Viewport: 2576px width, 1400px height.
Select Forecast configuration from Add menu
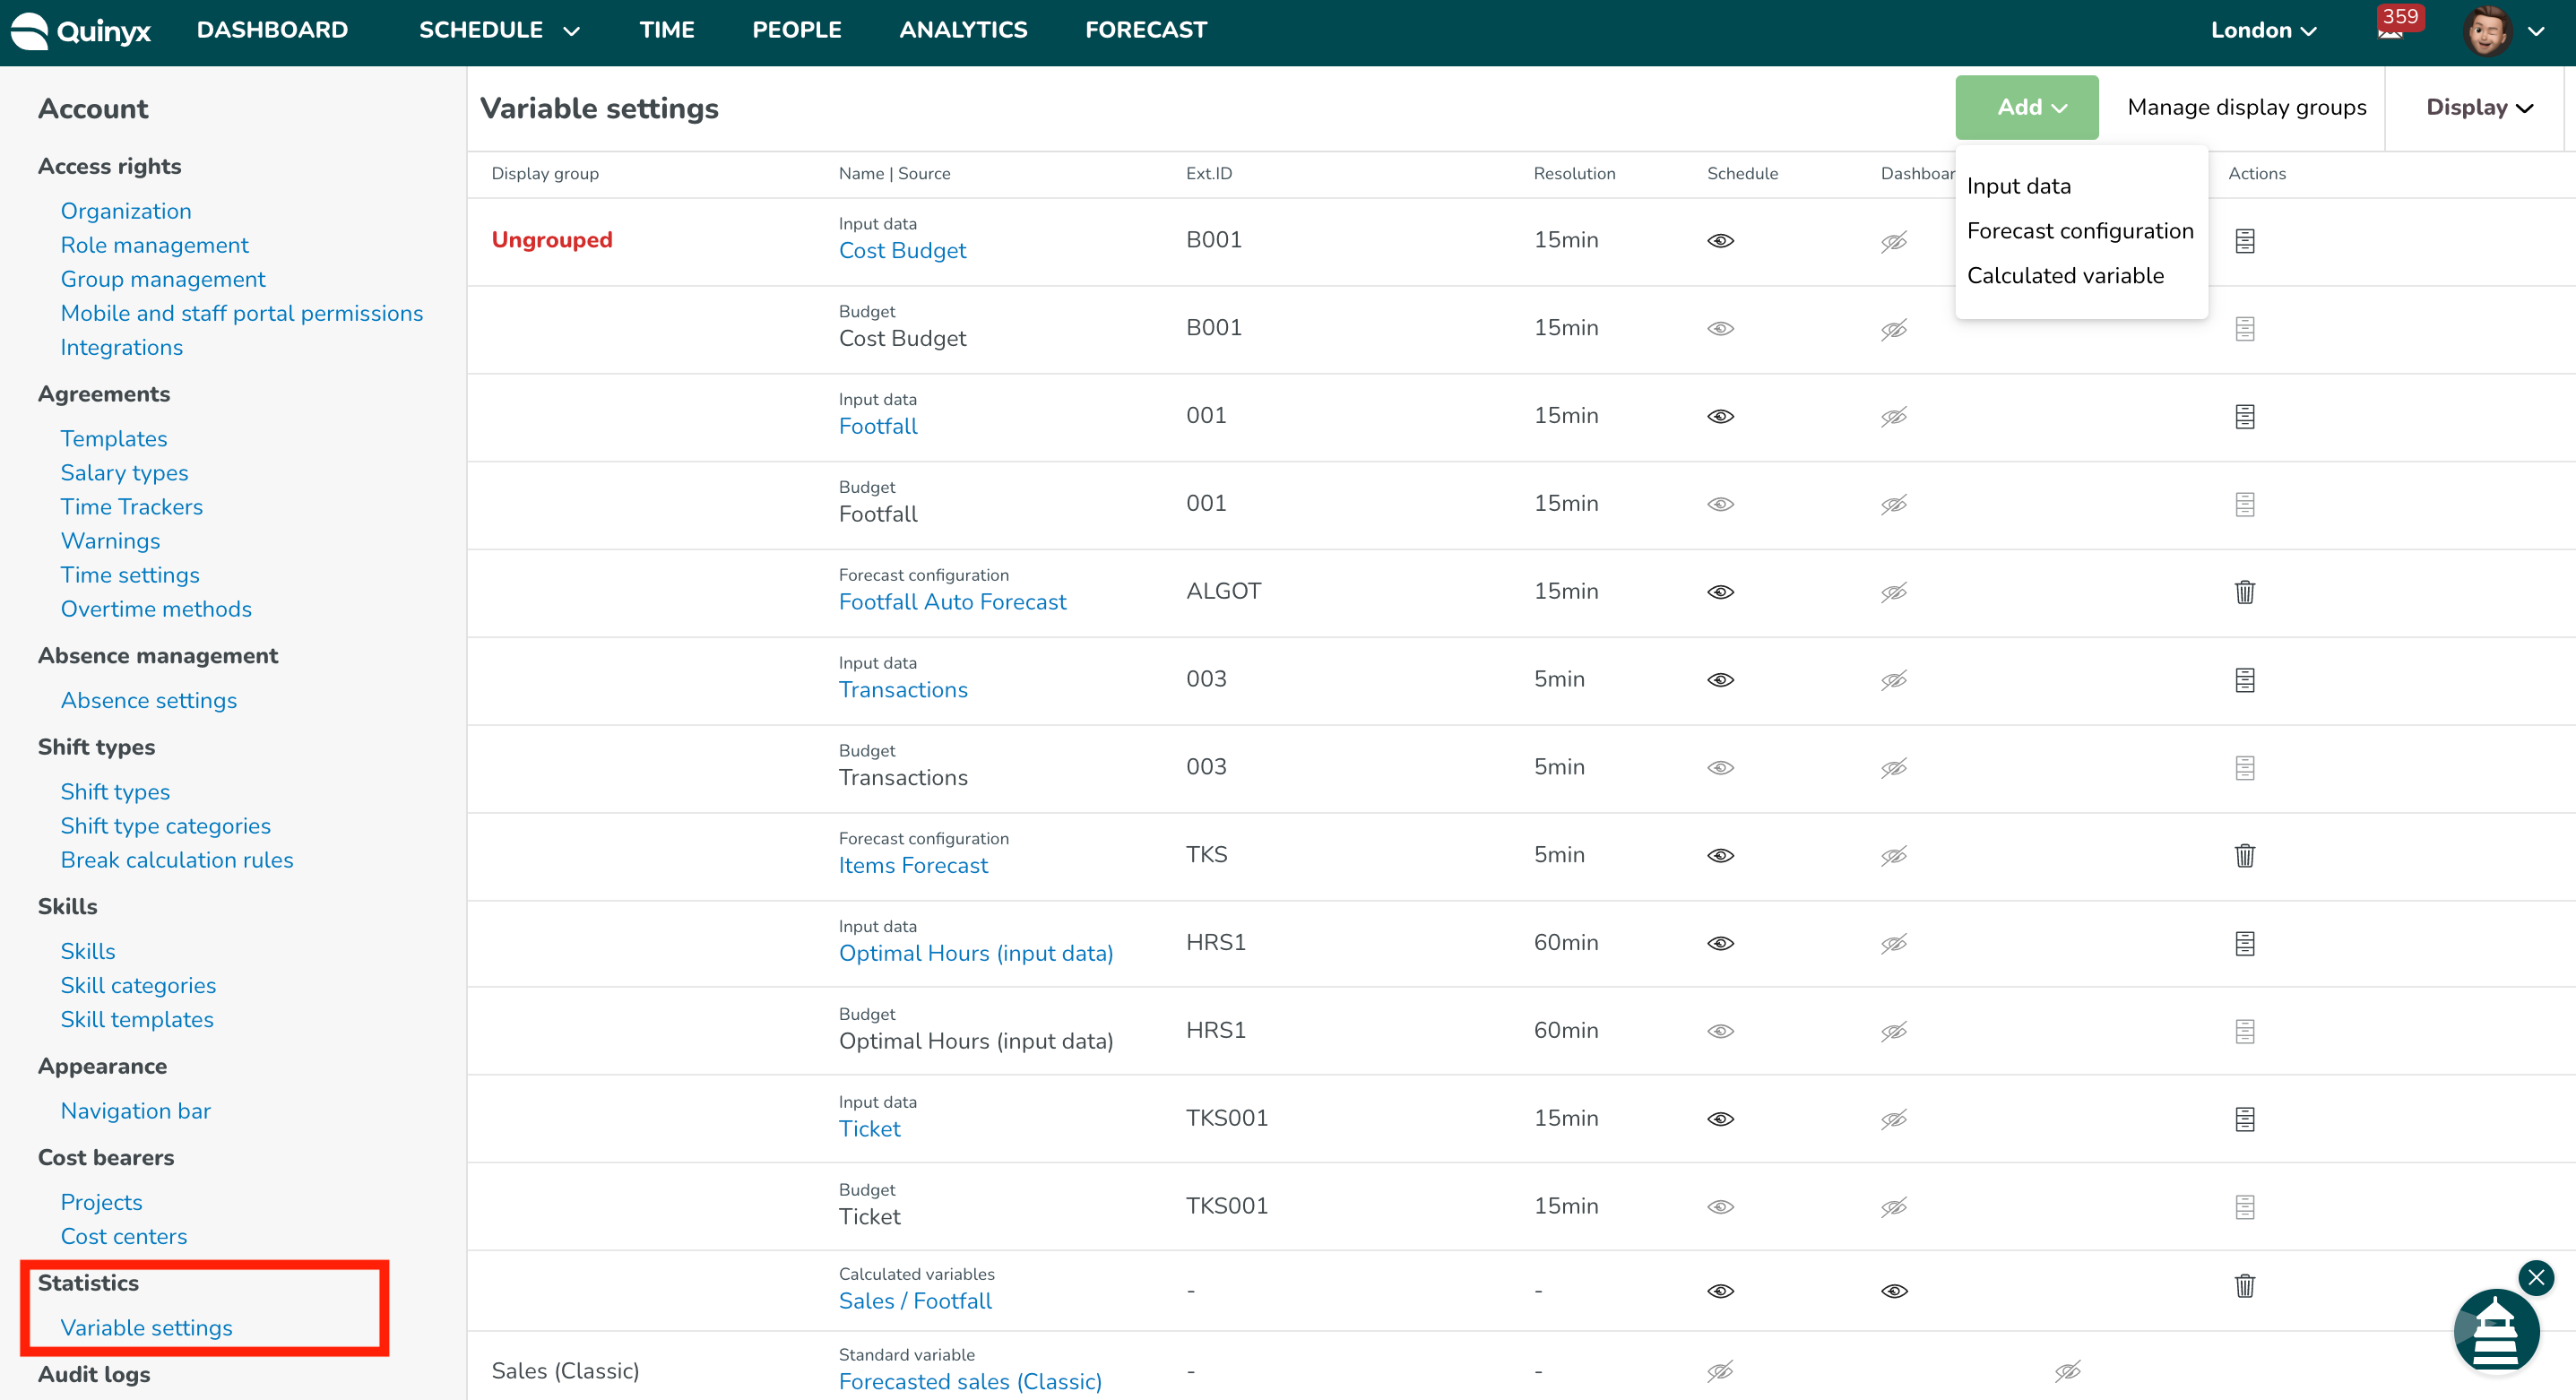2080,231
